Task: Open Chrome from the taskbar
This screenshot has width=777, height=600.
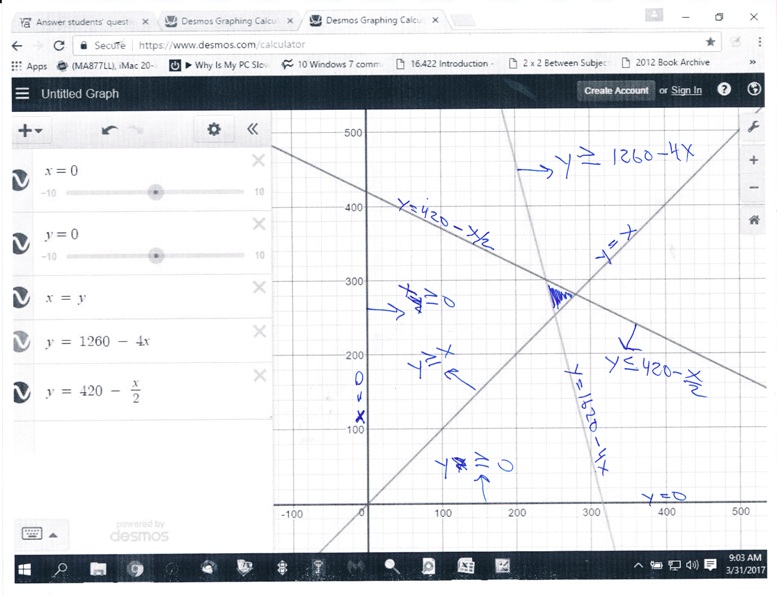Action: pos(135,568)
